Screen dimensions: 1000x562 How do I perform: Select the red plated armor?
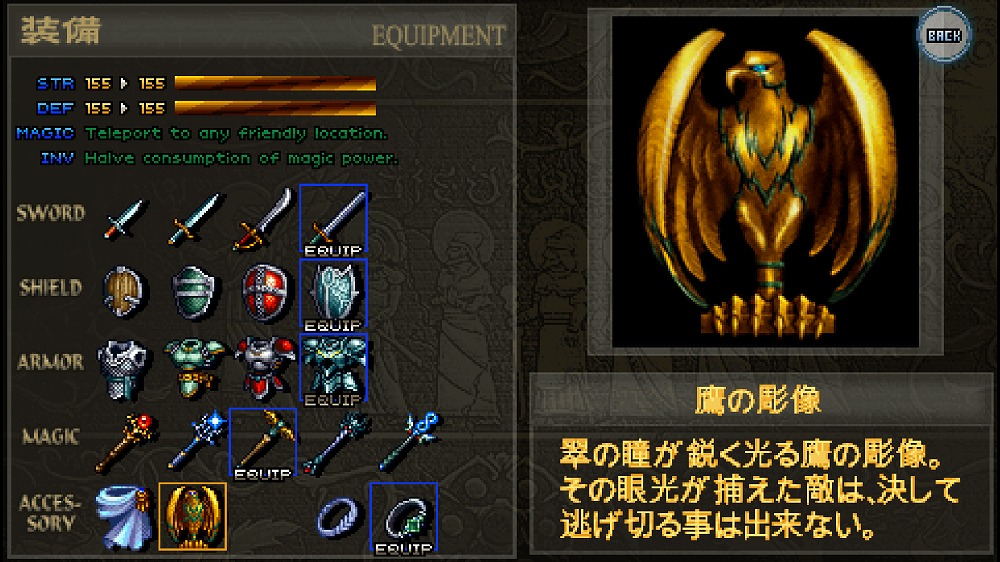point(265,368)
